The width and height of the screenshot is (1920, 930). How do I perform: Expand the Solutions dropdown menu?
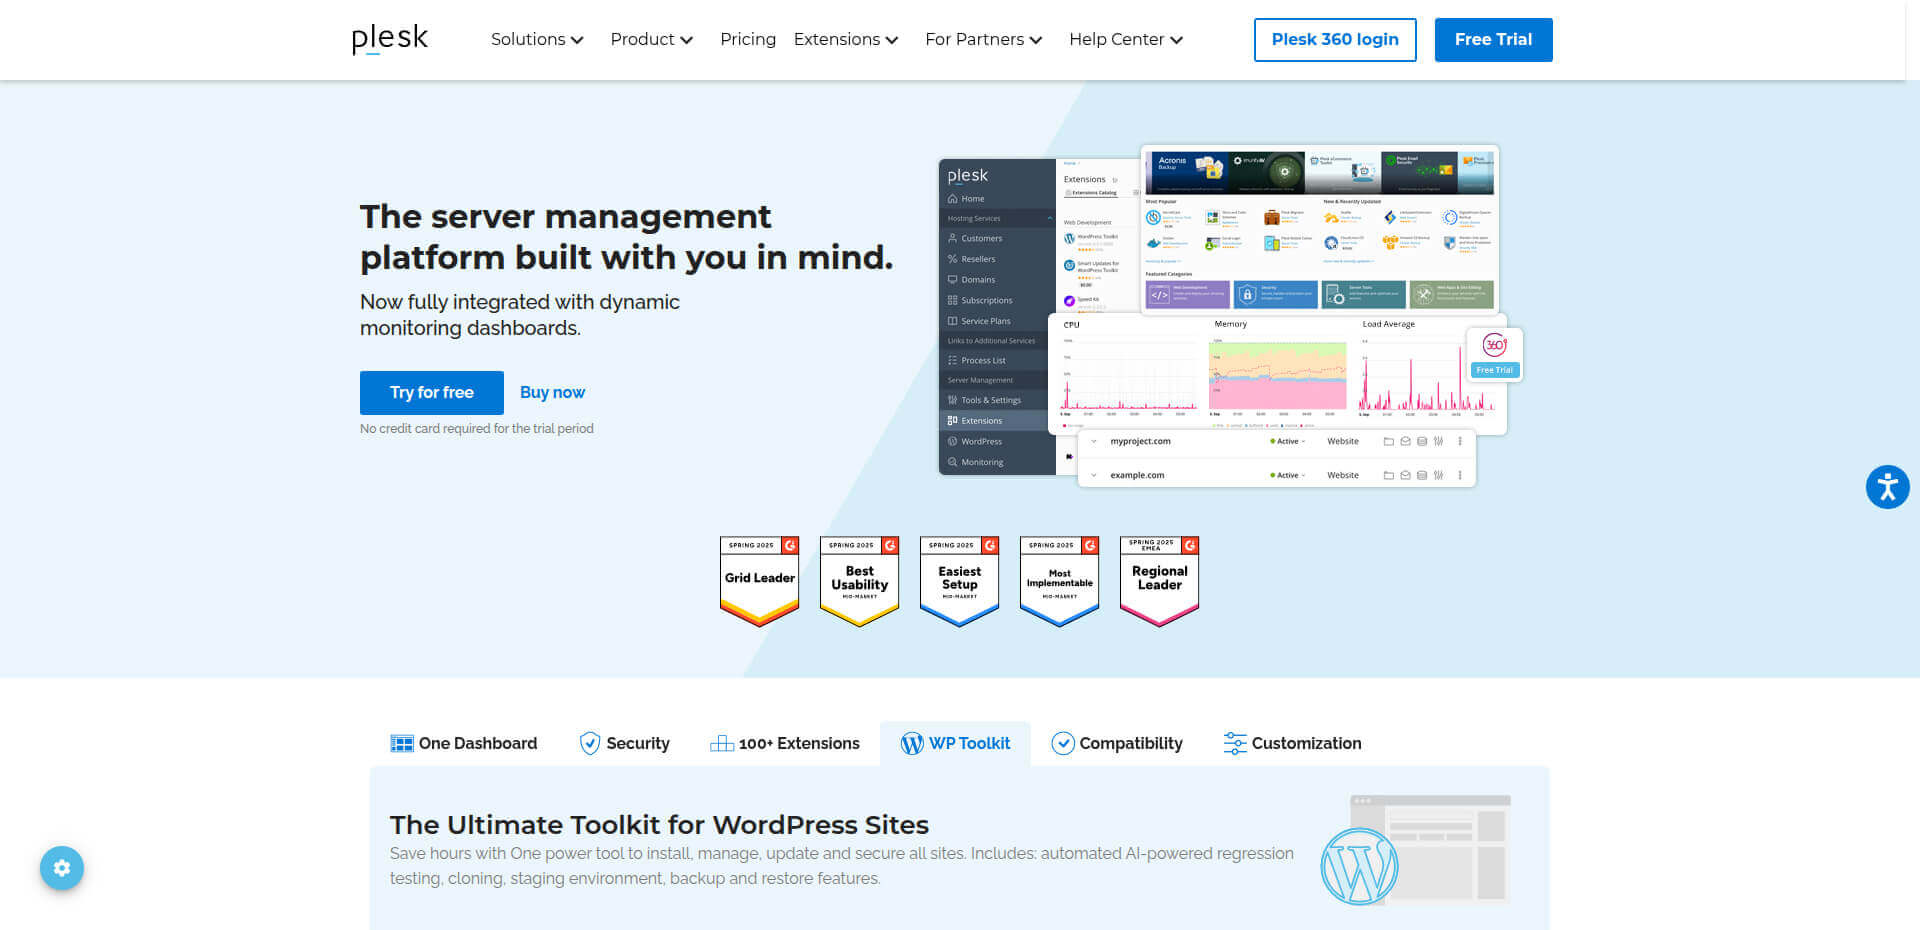[536, 39]
